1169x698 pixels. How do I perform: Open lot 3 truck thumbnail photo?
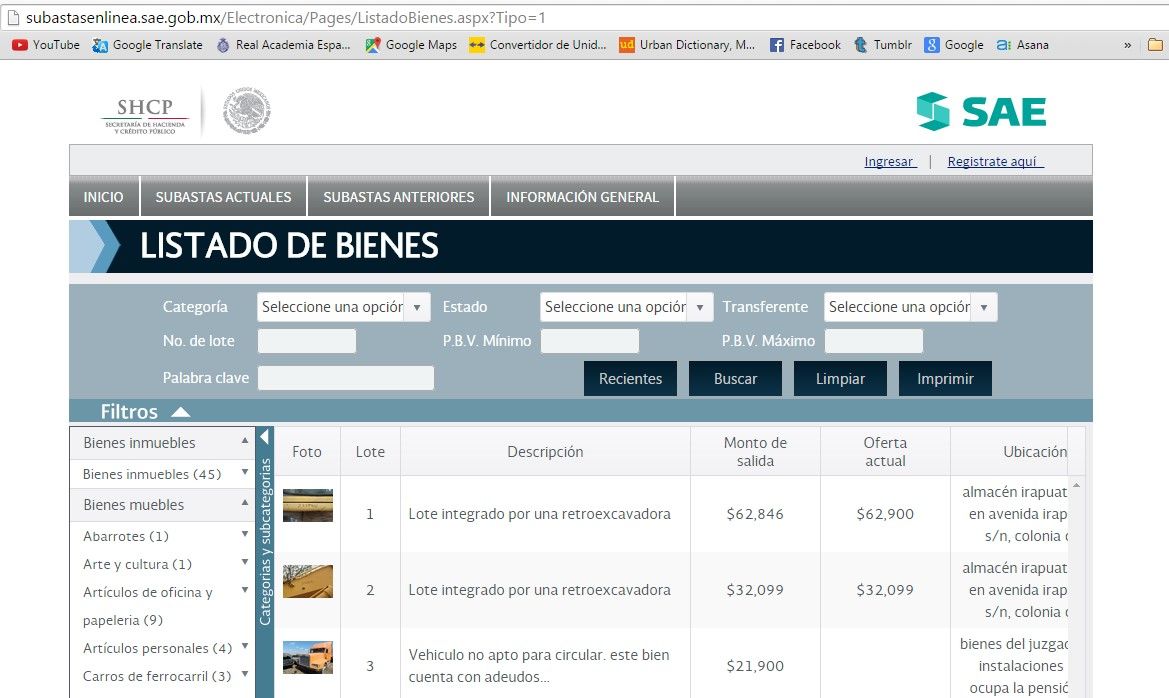click(308, 657)
